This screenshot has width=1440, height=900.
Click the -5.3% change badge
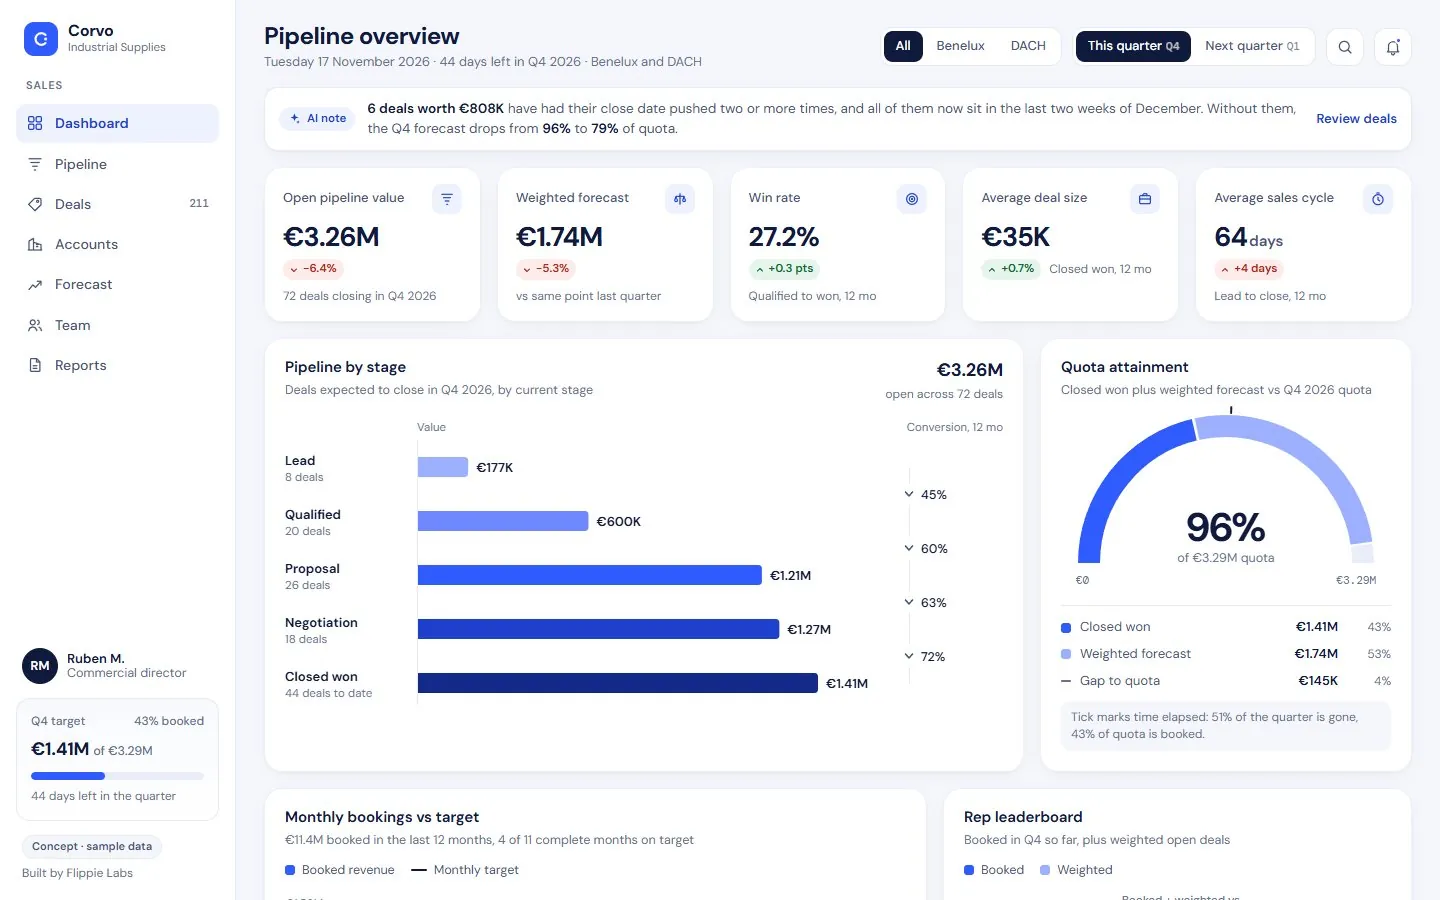[x=546, y=269]
